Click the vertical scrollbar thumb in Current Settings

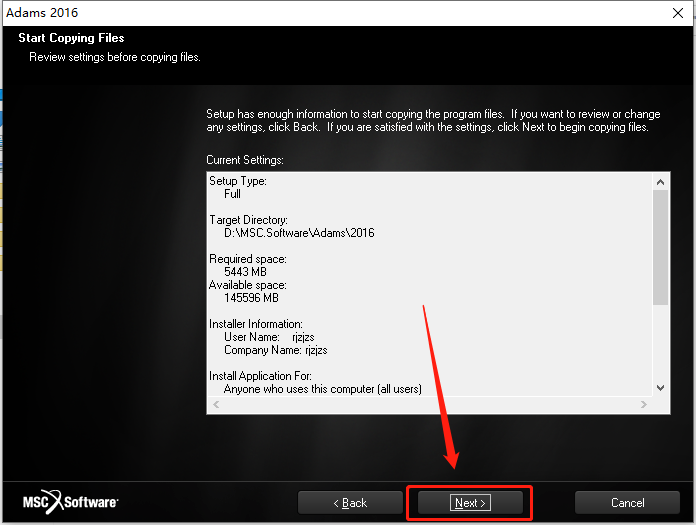click(660, 248)
